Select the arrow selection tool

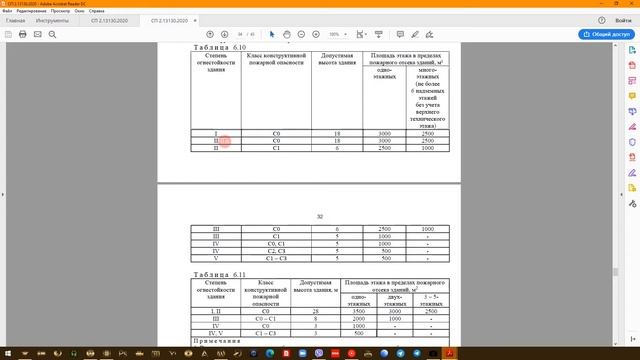(x=272, y=34)
